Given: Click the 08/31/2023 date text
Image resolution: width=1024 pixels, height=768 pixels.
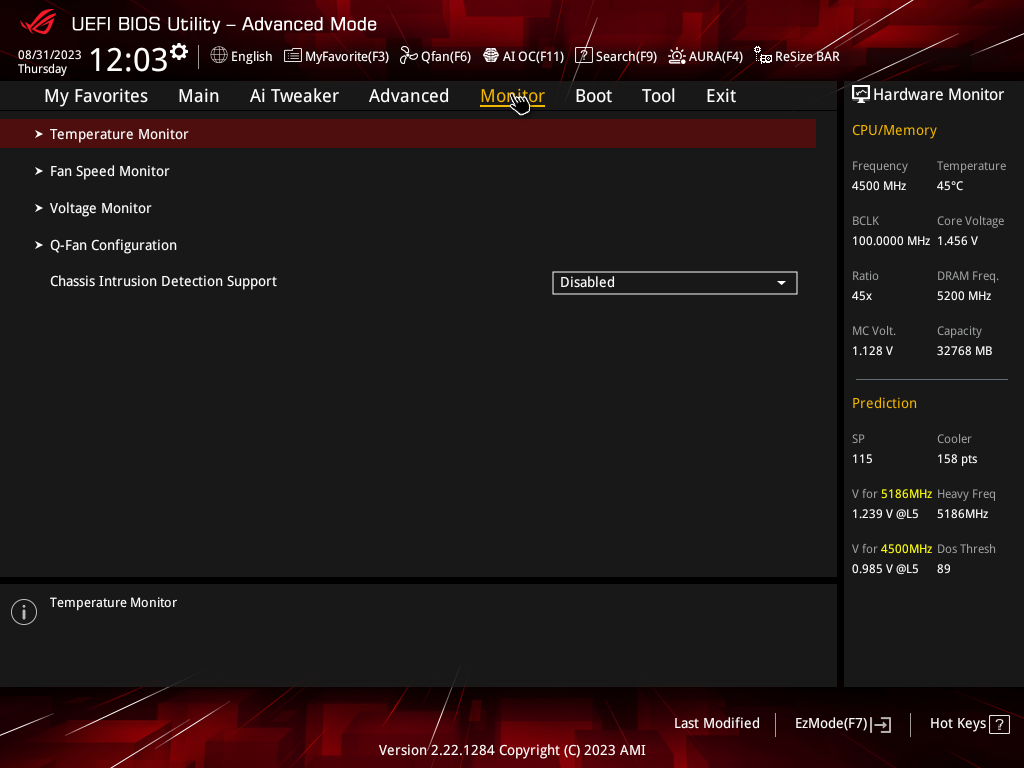Looking at the screenshot, I should [x=50, y=55].
